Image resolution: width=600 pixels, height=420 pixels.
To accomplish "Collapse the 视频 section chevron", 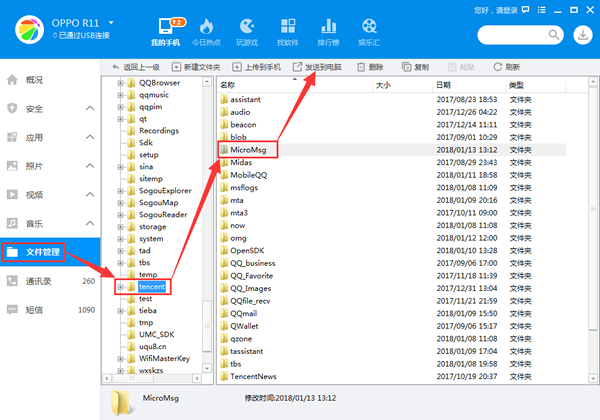I will tap(90, 195).
